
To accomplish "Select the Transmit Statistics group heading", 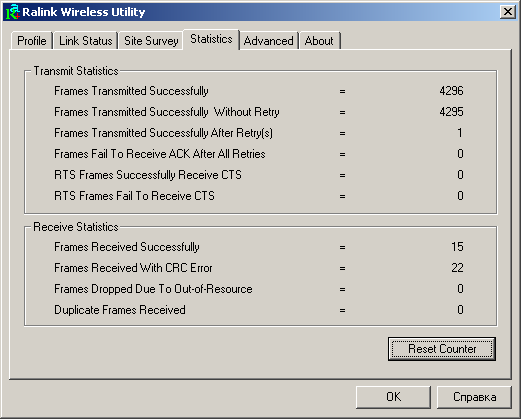I will (x=76, y=71).
